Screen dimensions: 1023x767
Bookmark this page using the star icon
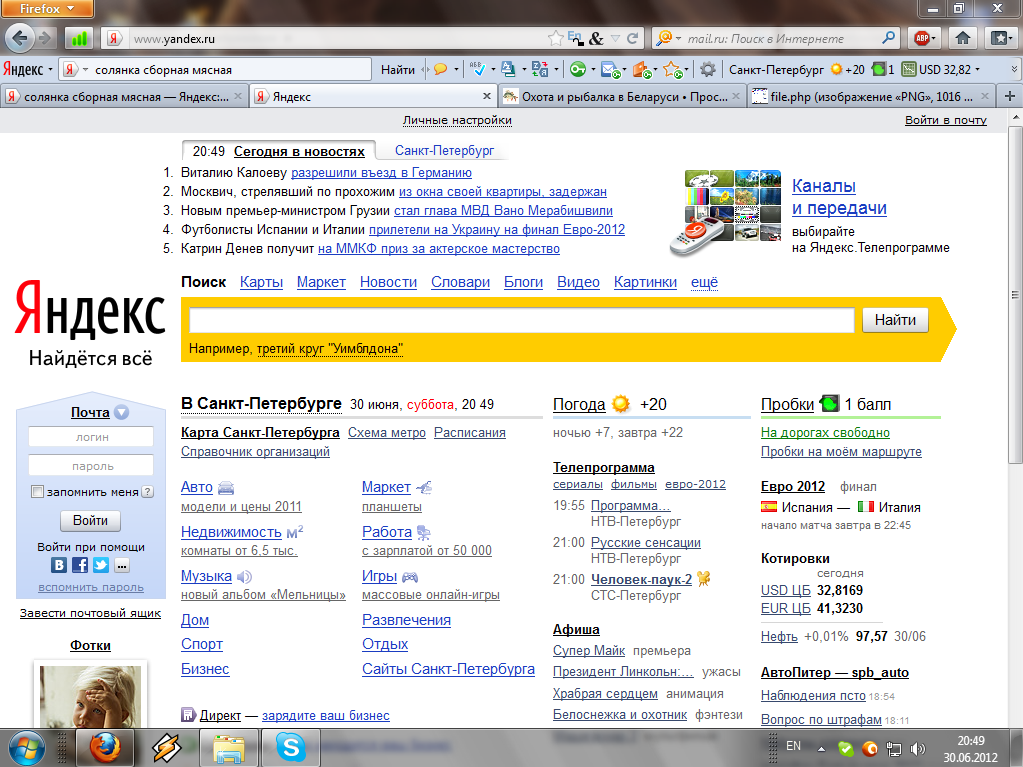click(x=556, y=39)
